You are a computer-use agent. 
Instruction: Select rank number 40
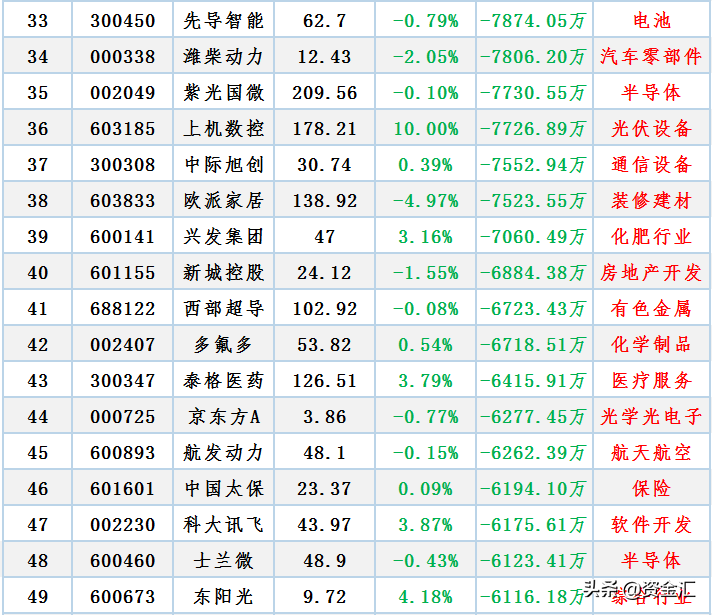click(38, 273)
